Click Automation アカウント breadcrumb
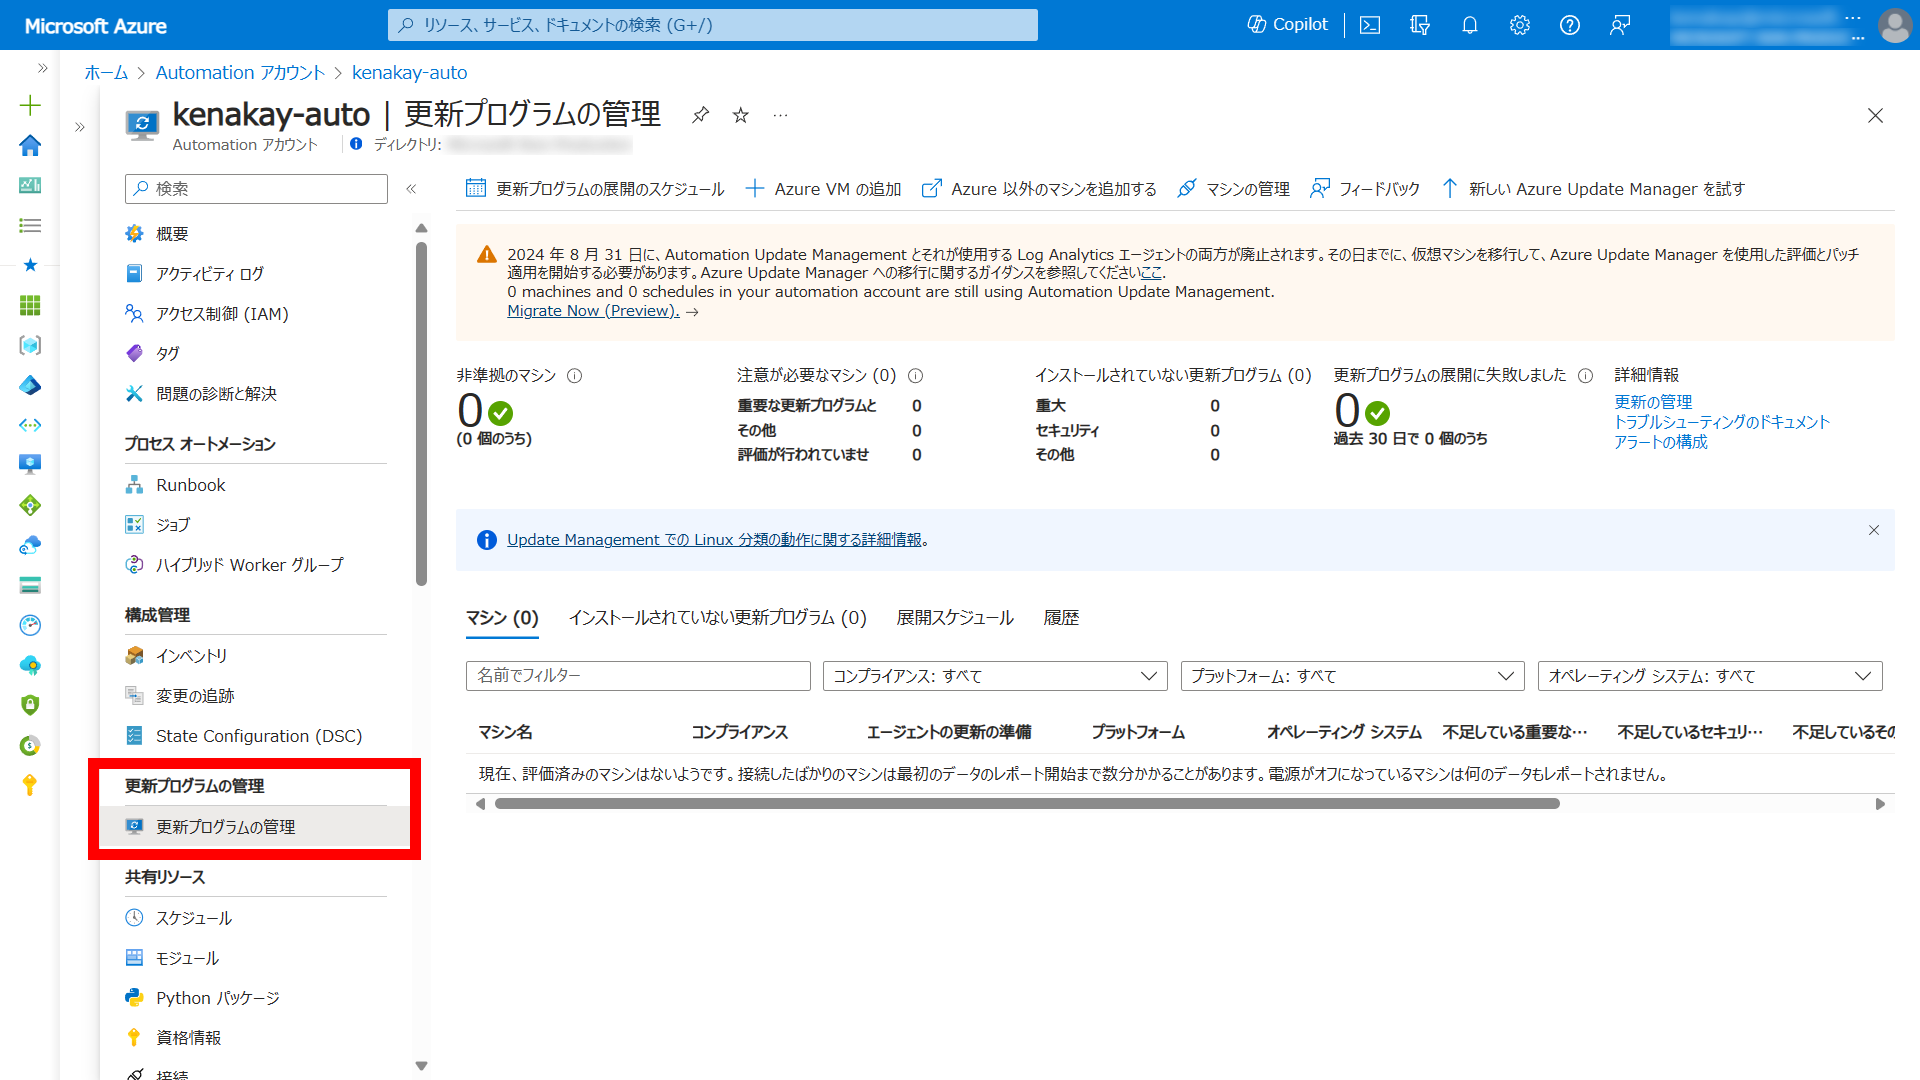This screenshot has height=1080, width=1920. [x=240, y=73]
